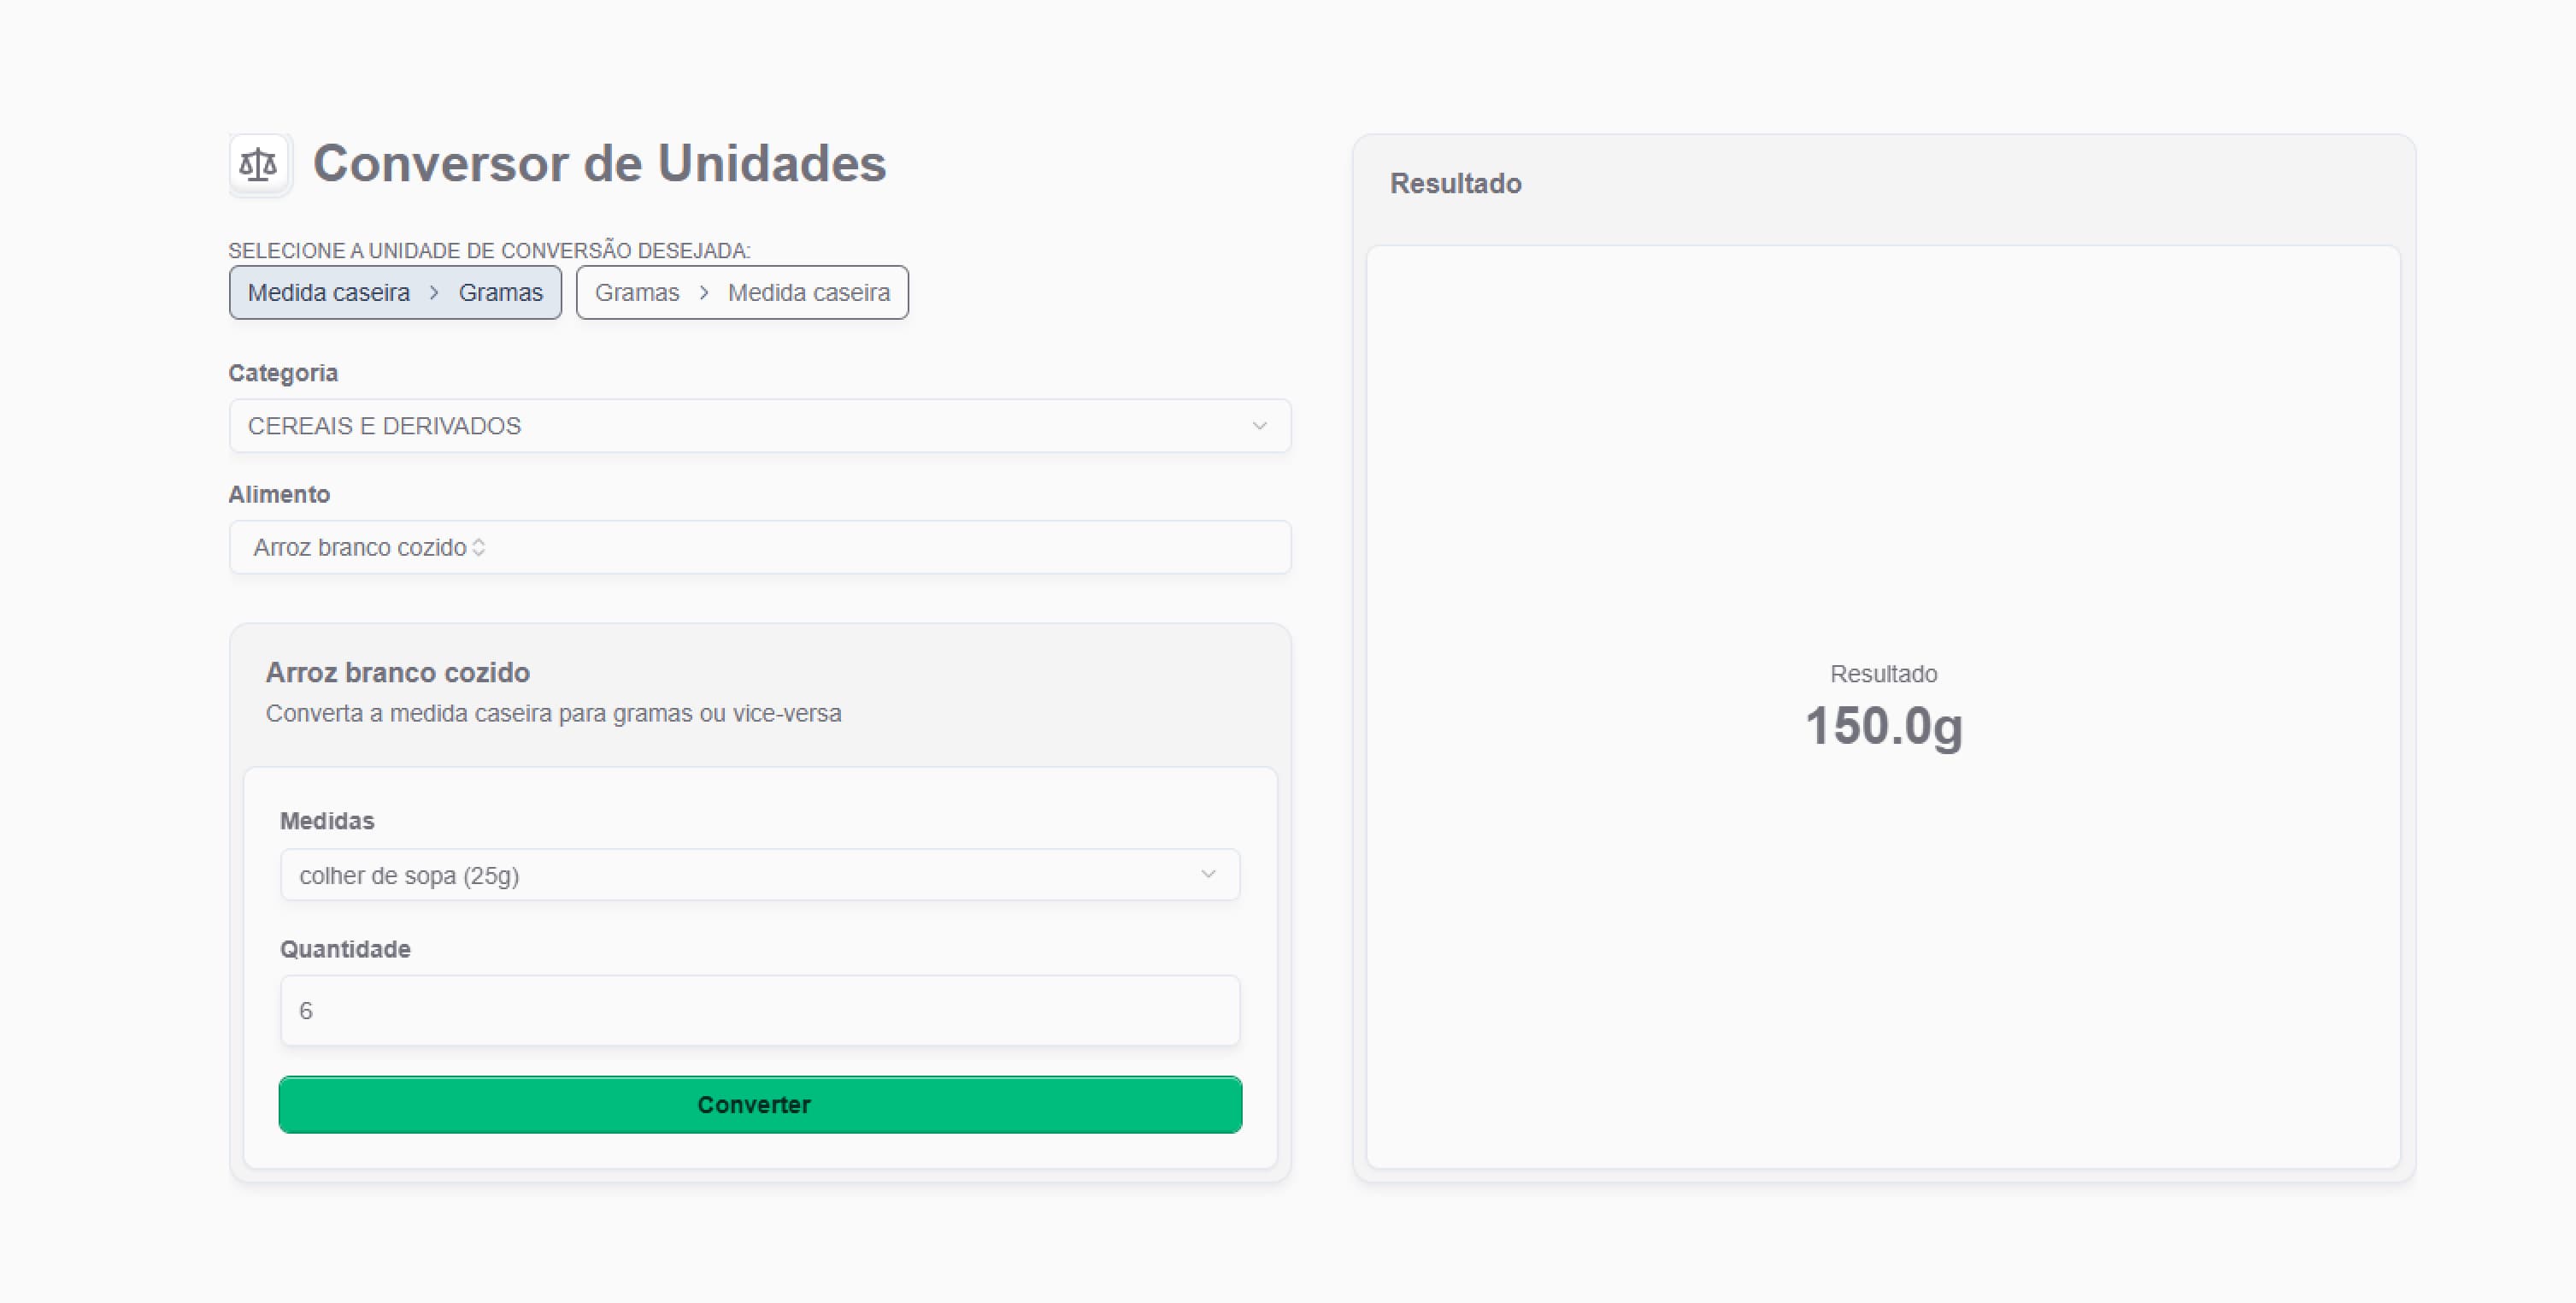Click the Arroz branco cozido card heading

(x=397, y=672)
